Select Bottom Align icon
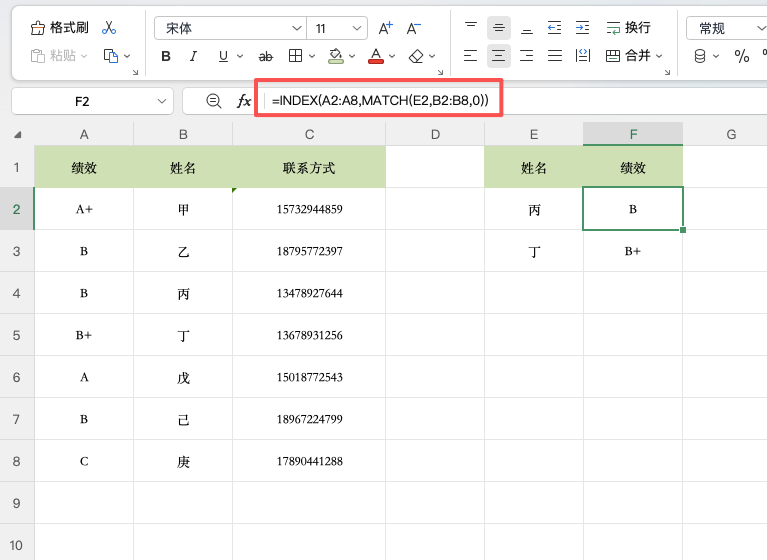 527,28
